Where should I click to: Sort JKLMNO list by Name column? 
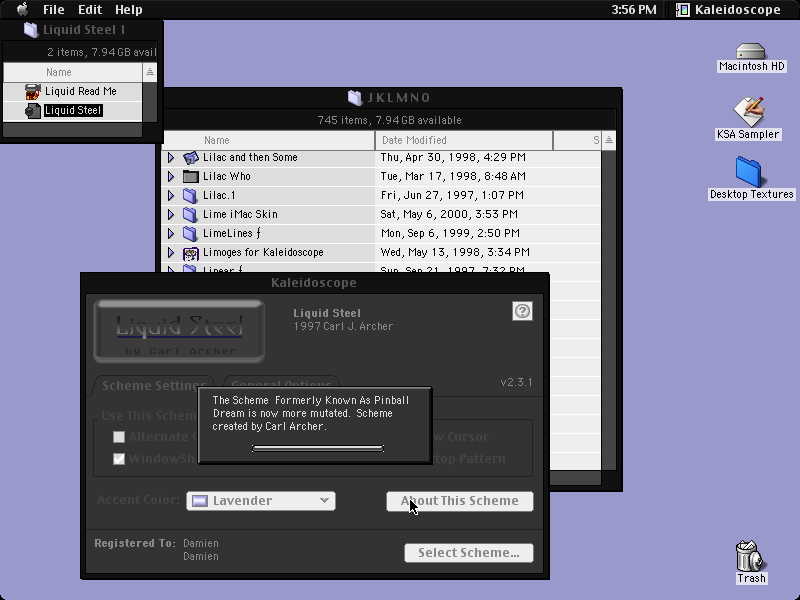268,140
